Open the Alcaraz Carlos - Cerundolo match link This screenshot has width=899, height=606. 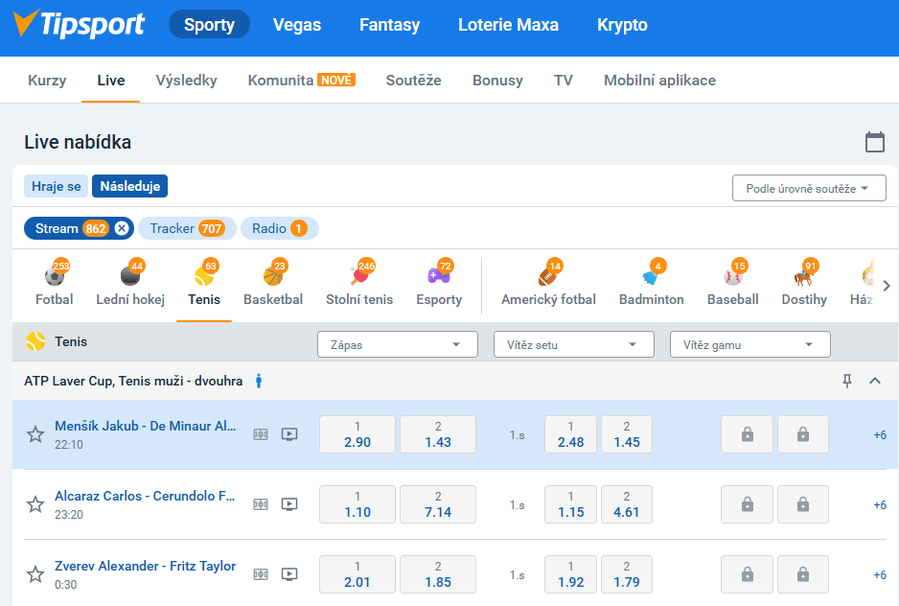coord(144,496)
